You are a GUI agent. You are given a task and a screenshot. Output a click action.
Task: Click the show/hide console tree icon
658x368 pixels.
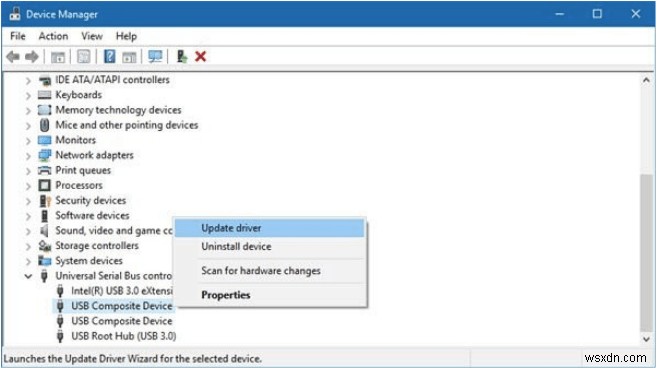(57, 57)
